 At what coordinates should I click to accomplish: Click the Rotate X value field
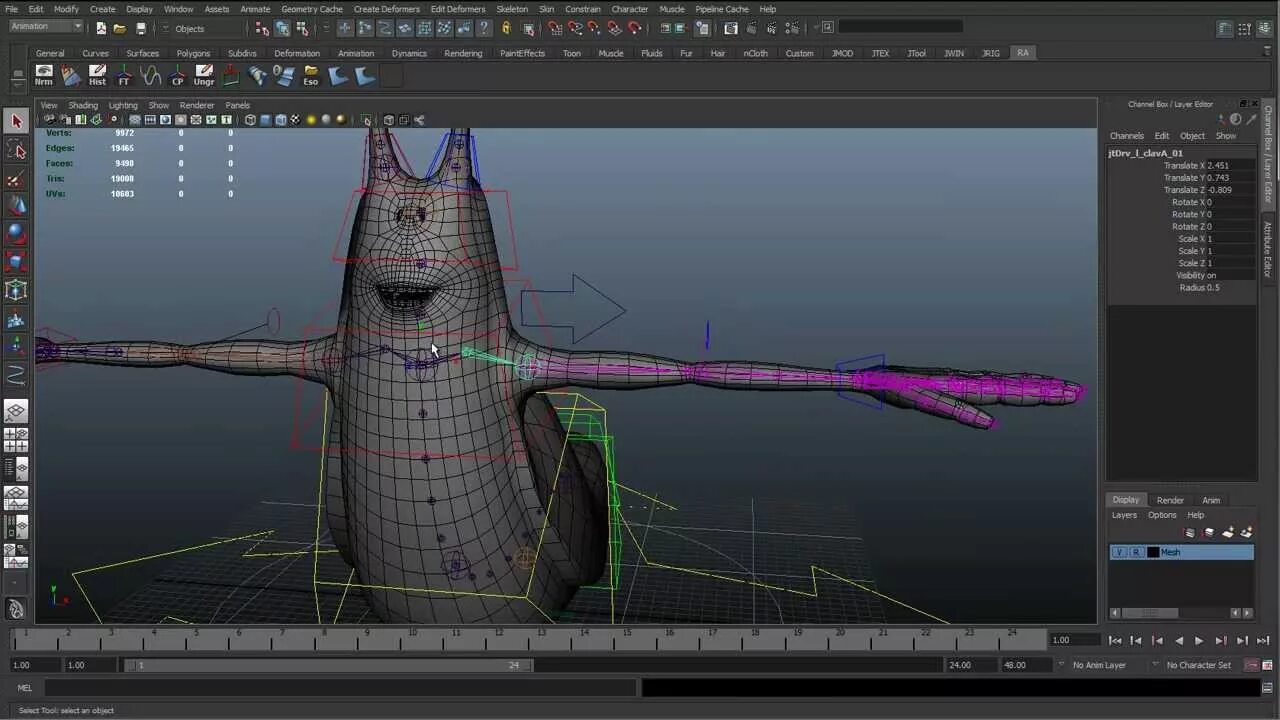[x=1230, y=202]
